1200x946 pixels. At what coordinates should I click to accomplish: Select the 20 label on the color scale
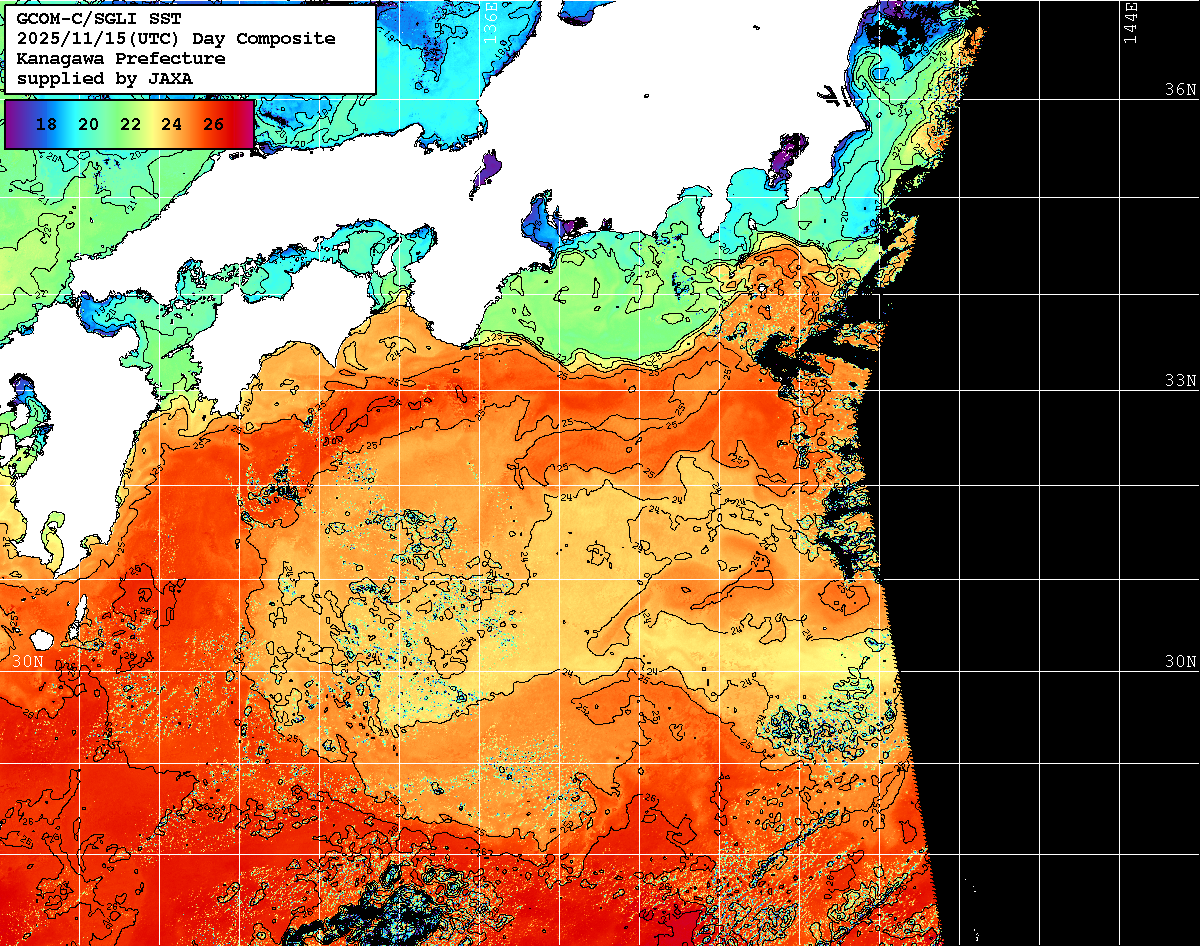pos(88,124)
